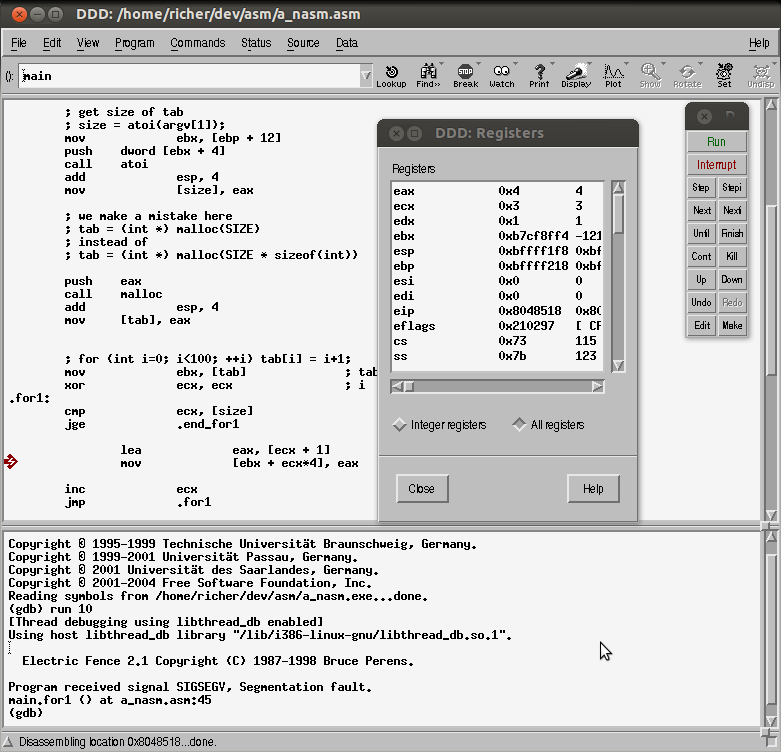Click the Next button
The height and width of the screenshot is (752, 781).
(x=701, y=211)
